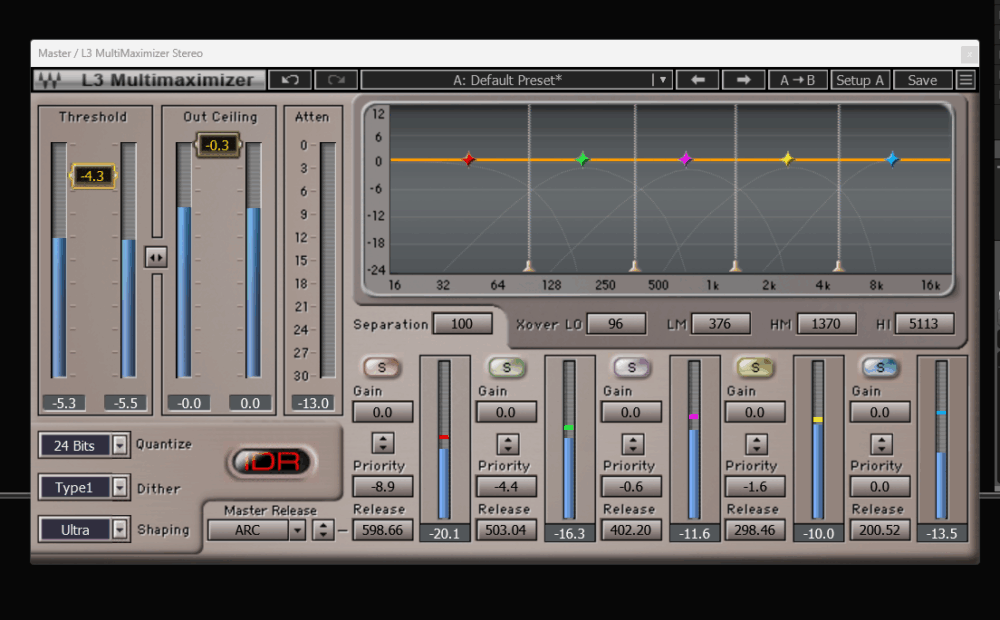Click the LM crossover field 376
This screenshot has height=620, width=1000.
(x=721, y=324)
